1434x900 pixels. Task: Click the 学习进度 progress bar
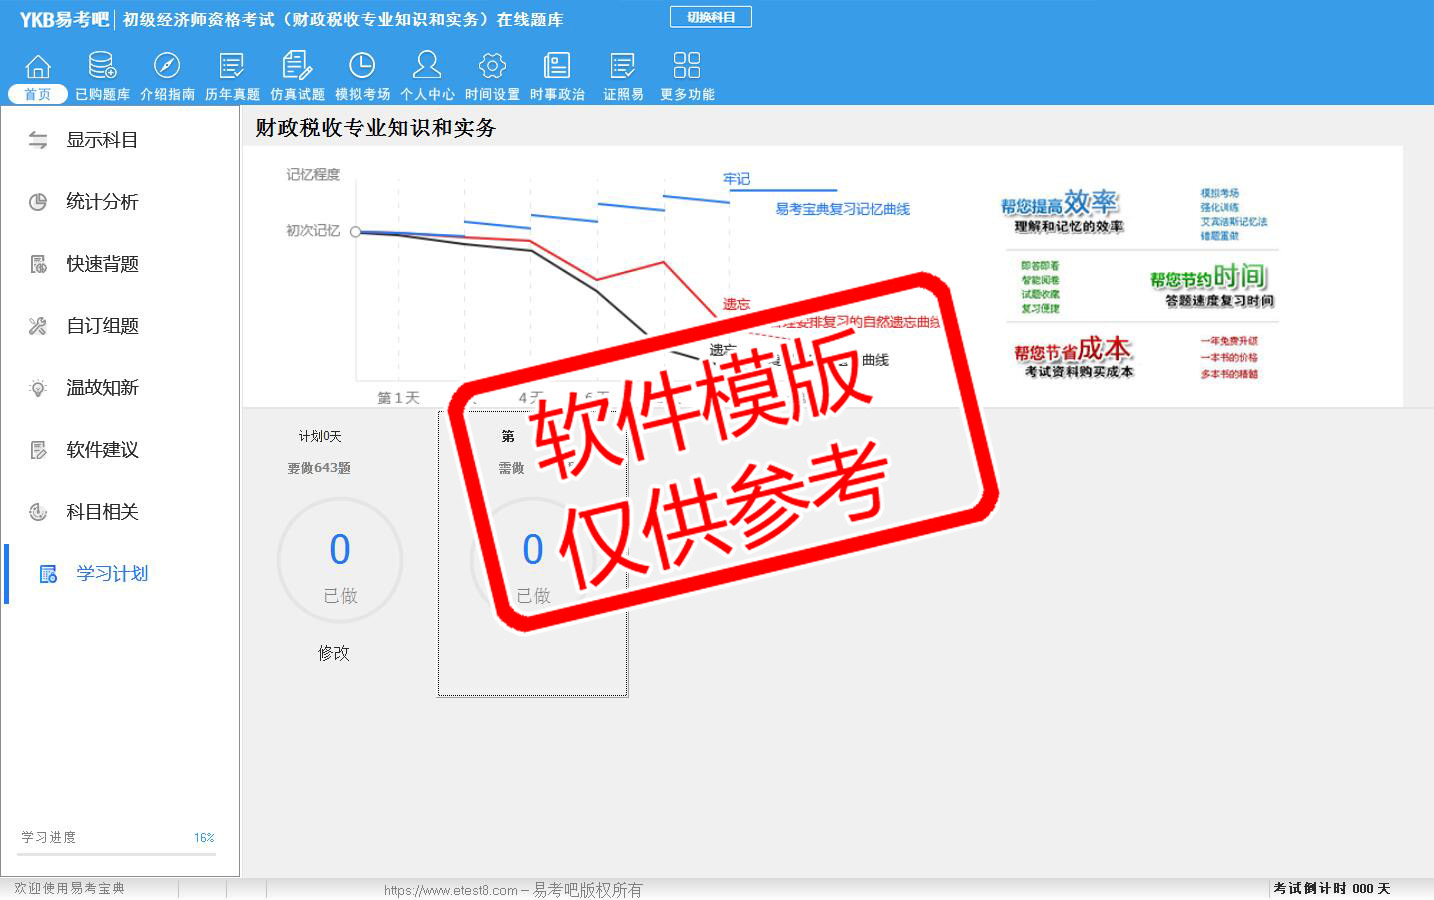click(x=118, y=854)
